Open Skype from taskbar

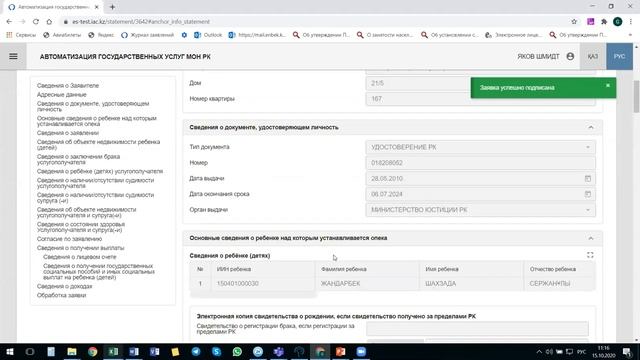click(216, 351)
